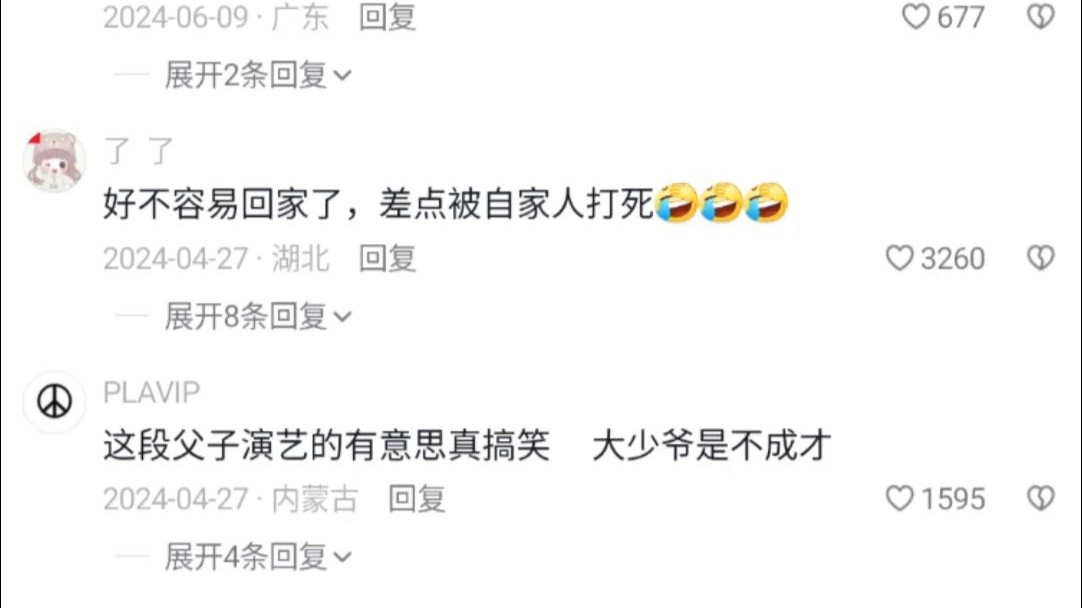Click the 3260 like count
The image size is (1082, 608).
(952, 258)
